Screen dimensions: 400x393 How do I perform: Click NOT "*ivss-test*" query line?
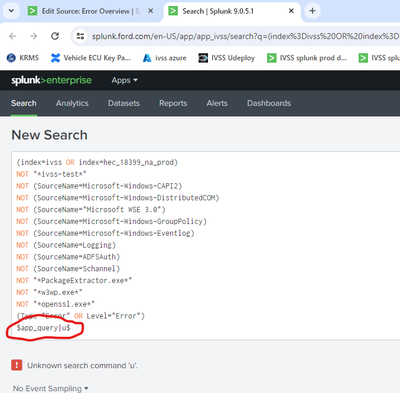[51, 174]
